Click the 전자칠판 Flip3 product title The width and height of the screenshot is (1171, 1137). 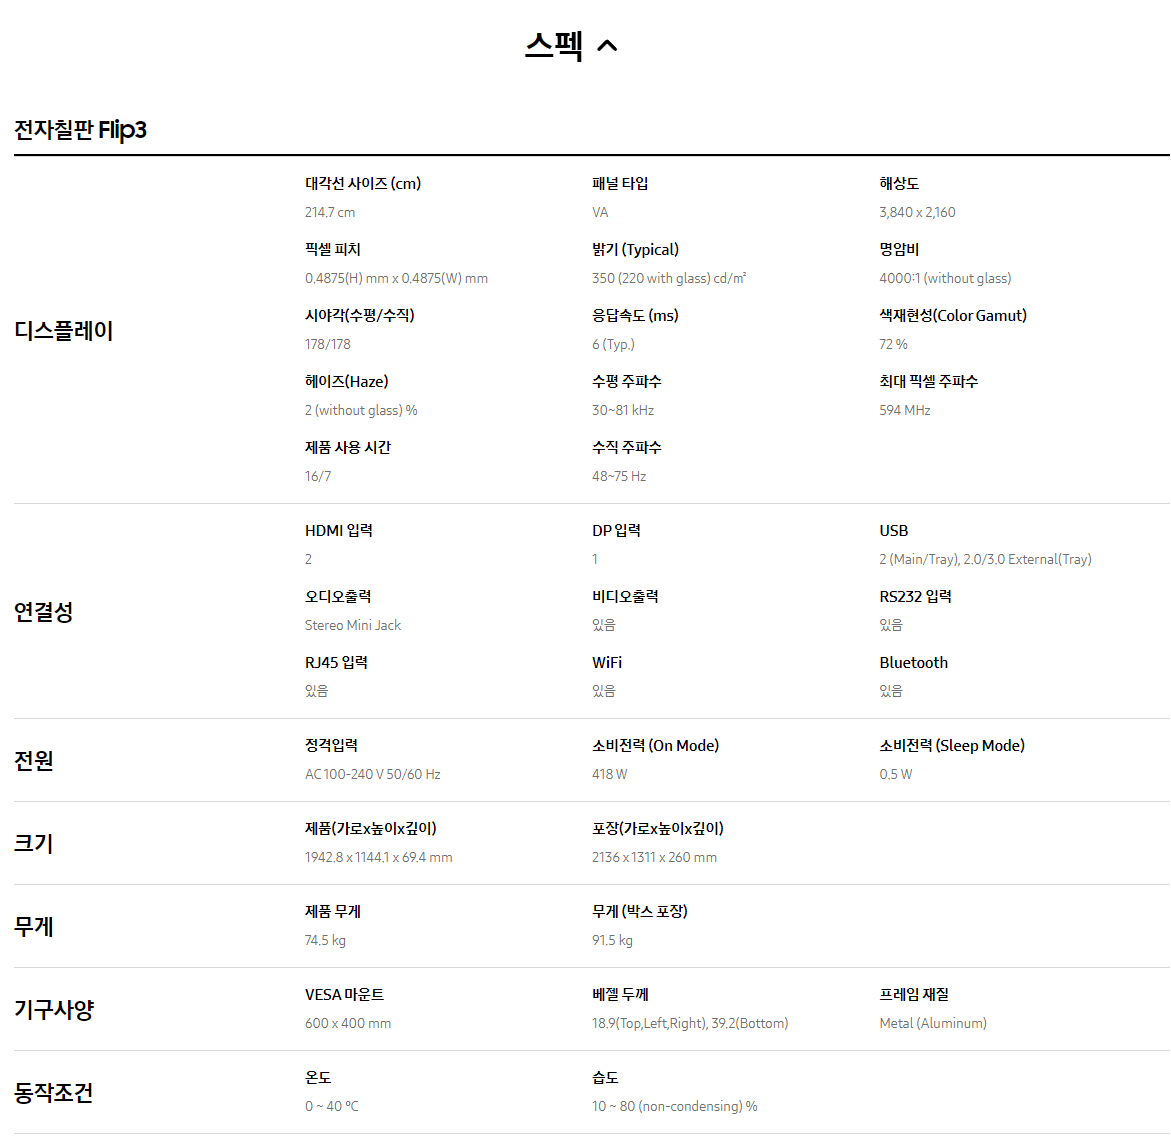point(81,130)
